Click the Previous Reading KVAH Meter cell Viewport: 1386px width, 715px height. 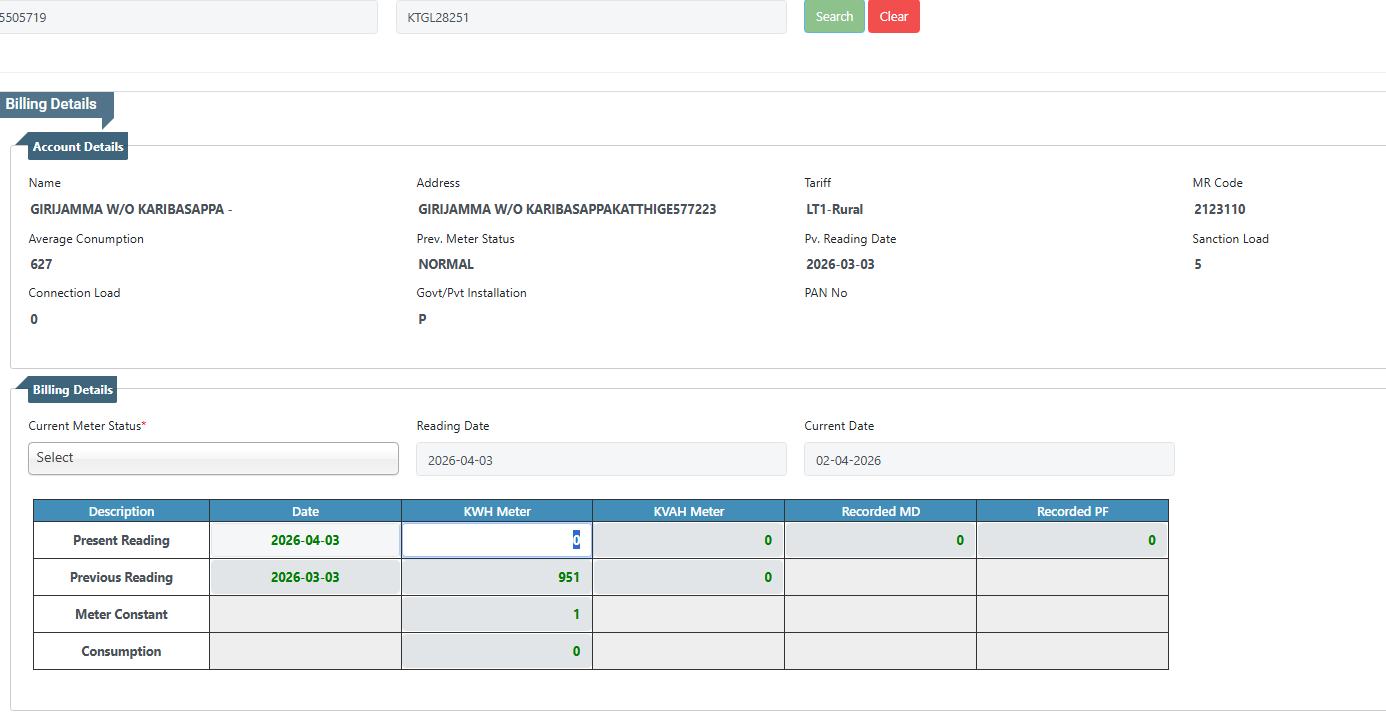[688, 578]
